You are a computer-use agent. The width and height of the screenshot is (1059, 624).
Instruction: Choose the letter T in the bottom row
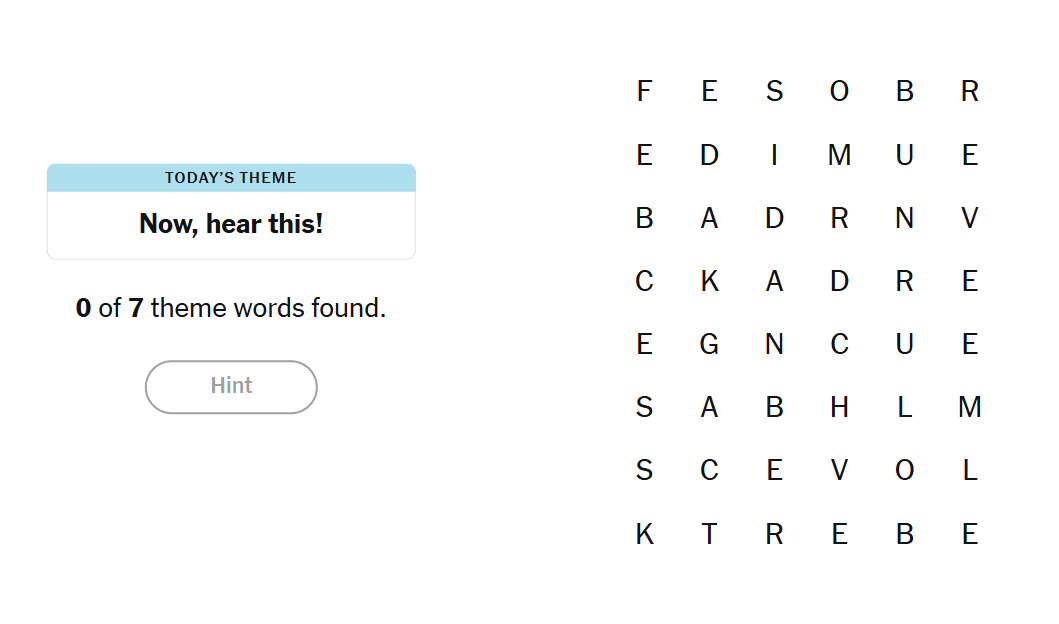tap(709, 534)
